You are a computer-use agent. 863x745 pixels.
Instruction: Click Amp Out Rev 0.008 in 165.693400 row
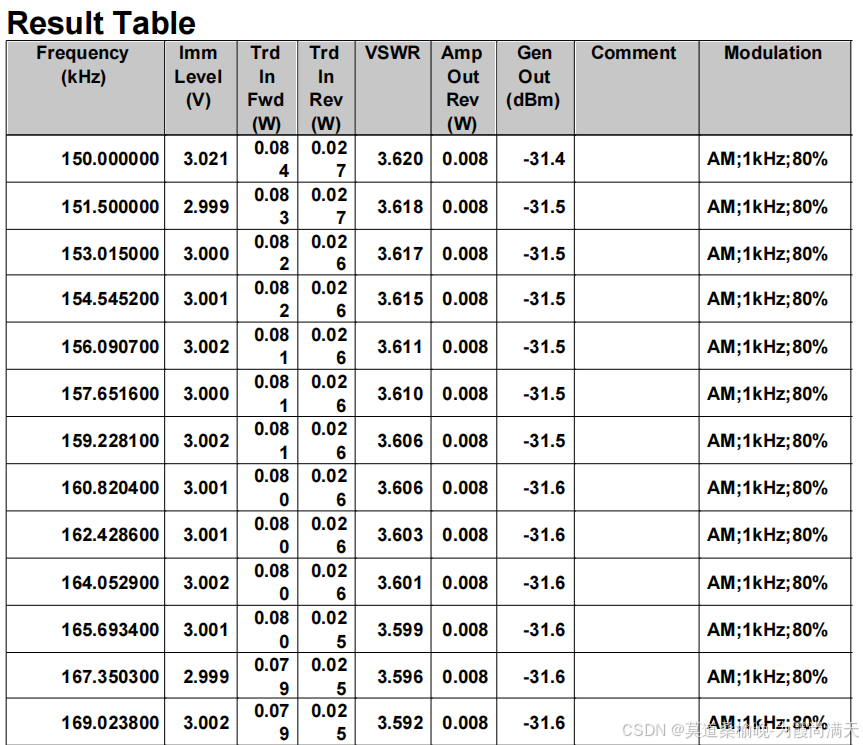tap(465, 629)
